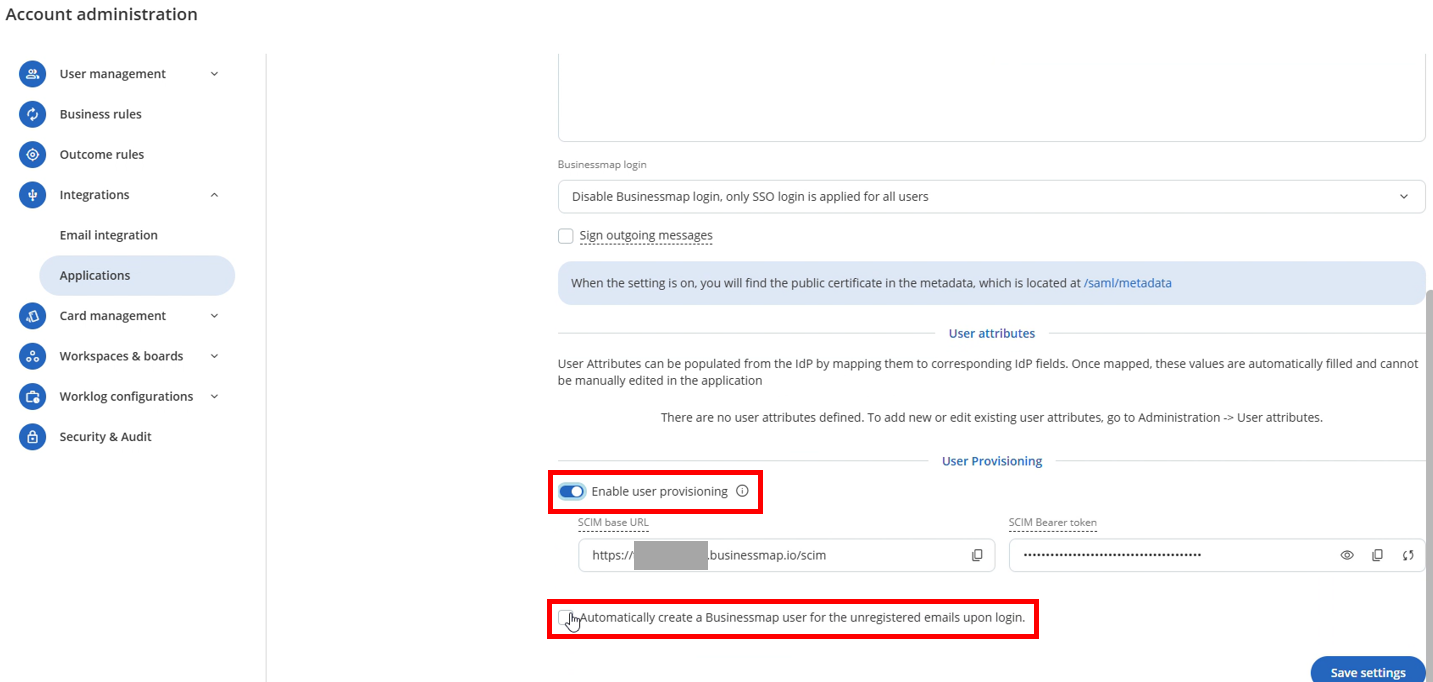Reveal the SCIM Bearer token with eye icon
The image size is (1433, 682).
click(x=1347, y=555)
